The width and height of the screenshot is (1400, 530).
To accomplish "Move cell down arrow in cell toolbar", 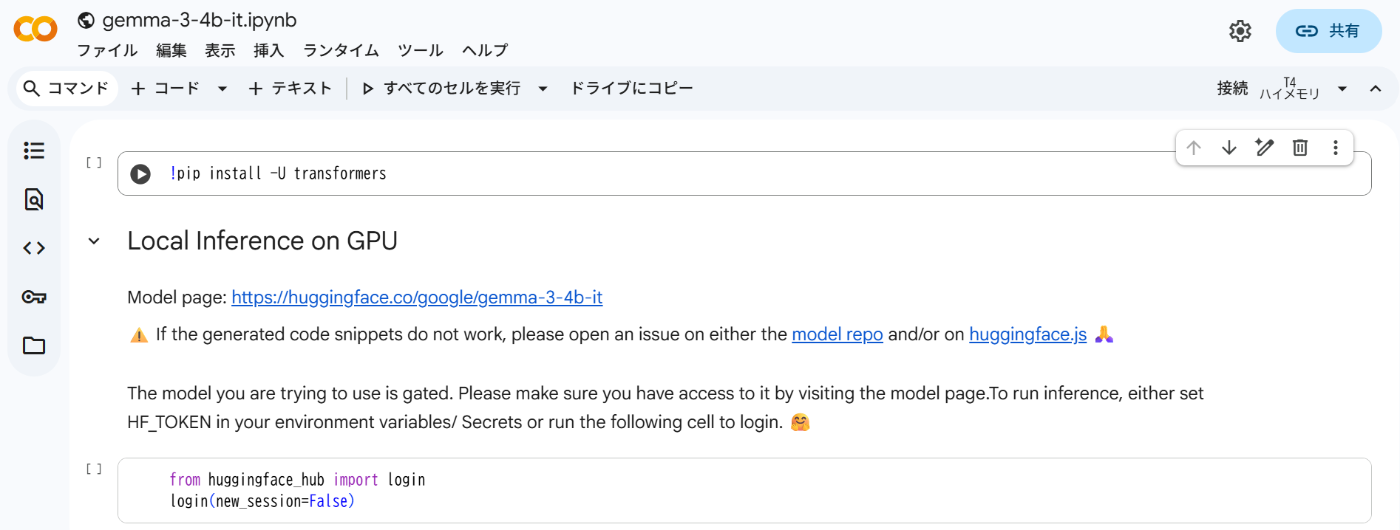I will point(1229,148).
